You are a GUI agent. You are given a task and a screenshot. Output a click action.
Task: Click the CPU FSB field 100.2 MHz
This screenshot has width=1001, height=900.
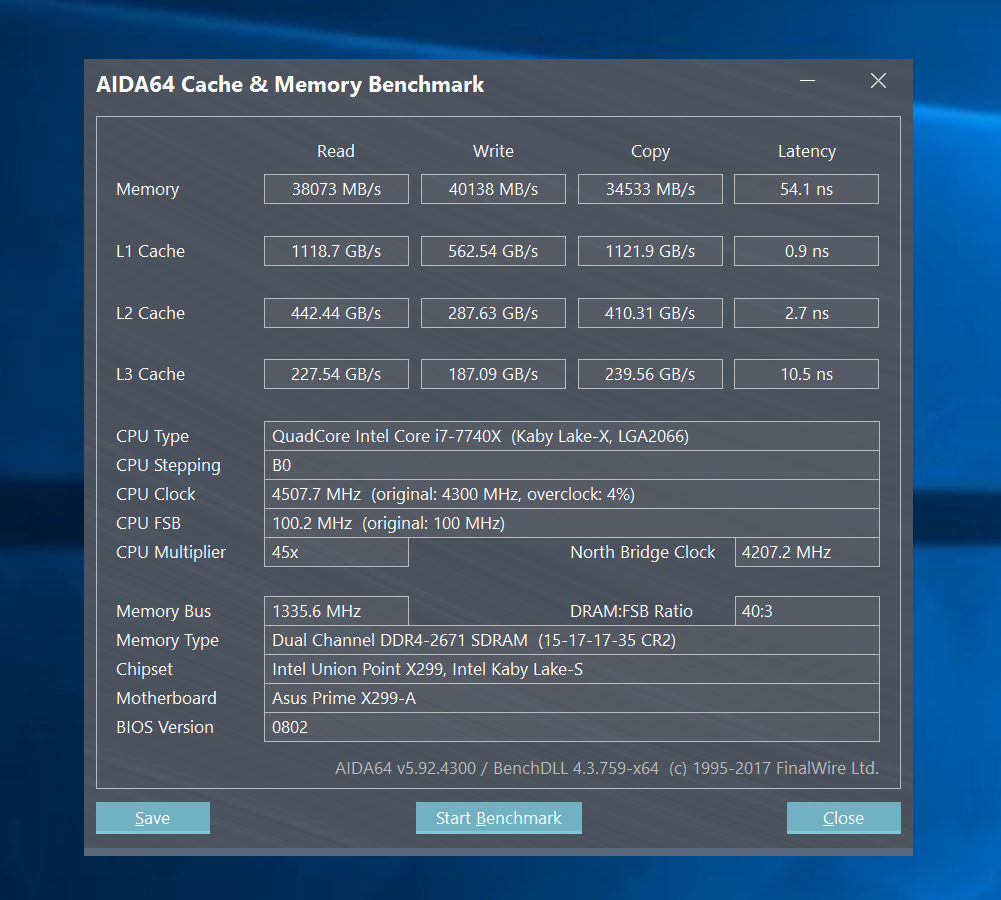tap(572, 523)
